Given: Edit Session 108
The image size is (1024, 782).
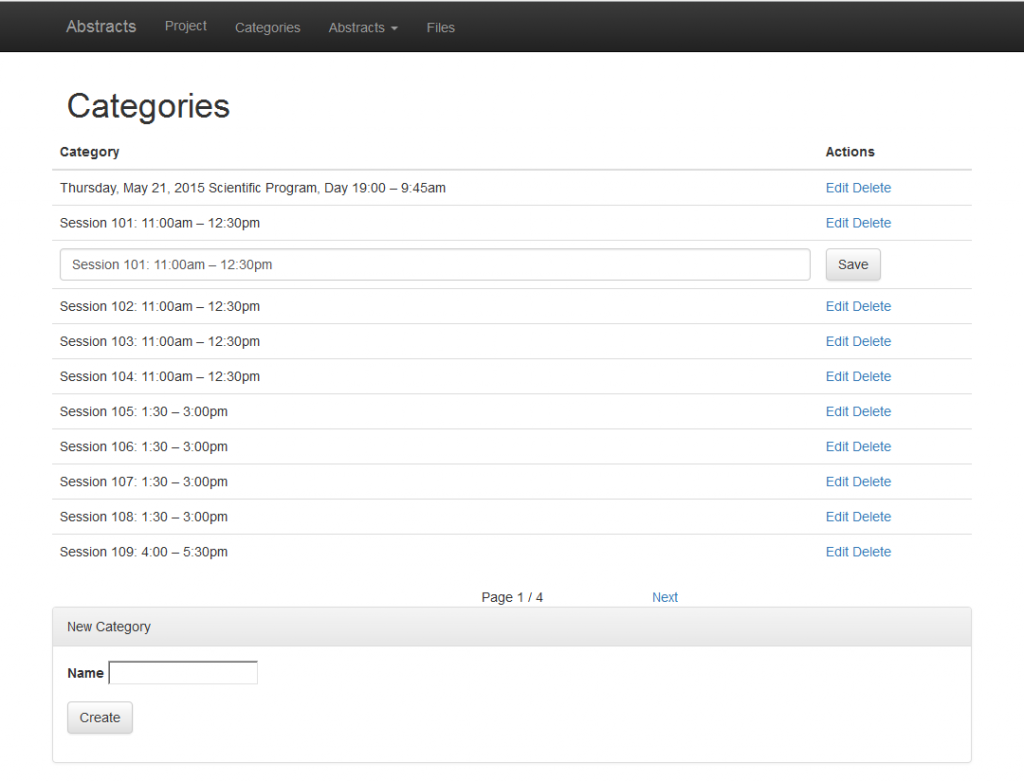Looking at the screenshot, I should coord(837,516).
